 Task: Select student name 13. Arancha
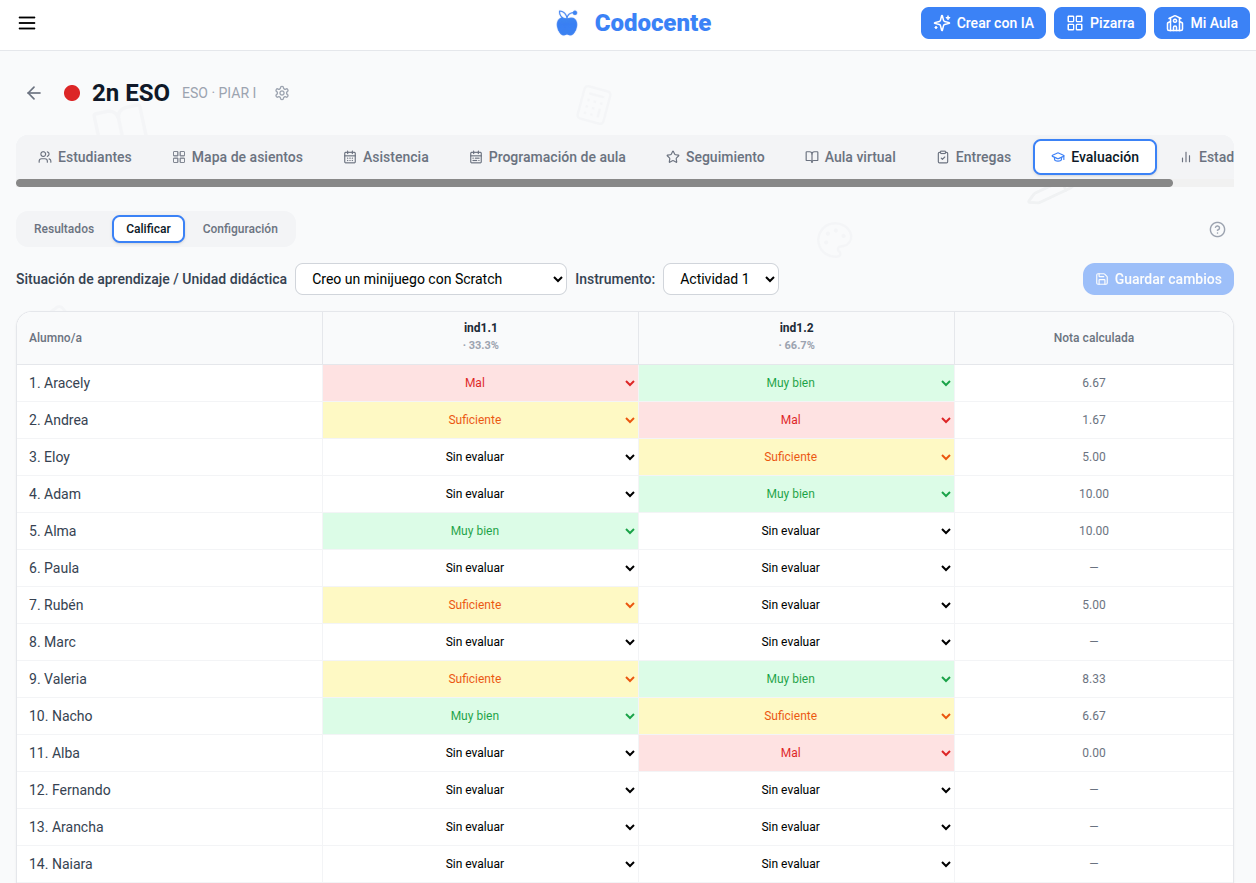pos(66,827)
